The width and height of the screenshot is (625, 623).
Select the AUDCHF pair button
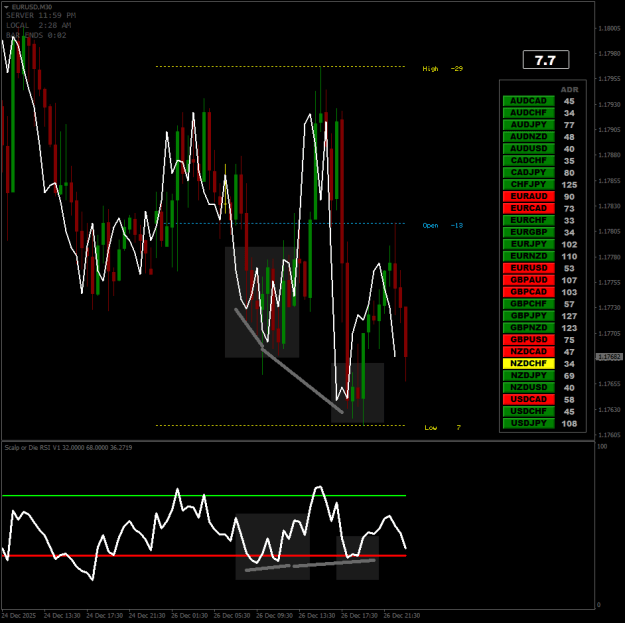529,113
